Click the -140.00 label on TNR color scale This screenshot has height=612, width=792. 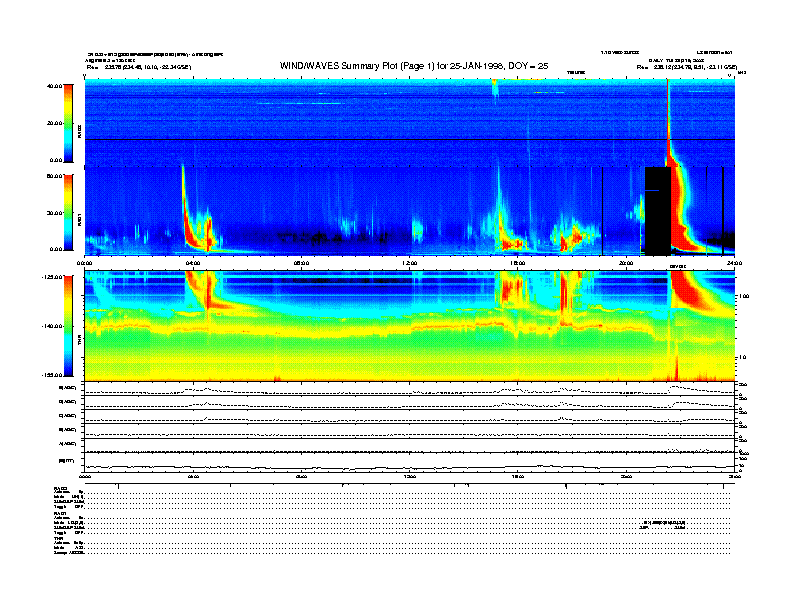point(53,326)
